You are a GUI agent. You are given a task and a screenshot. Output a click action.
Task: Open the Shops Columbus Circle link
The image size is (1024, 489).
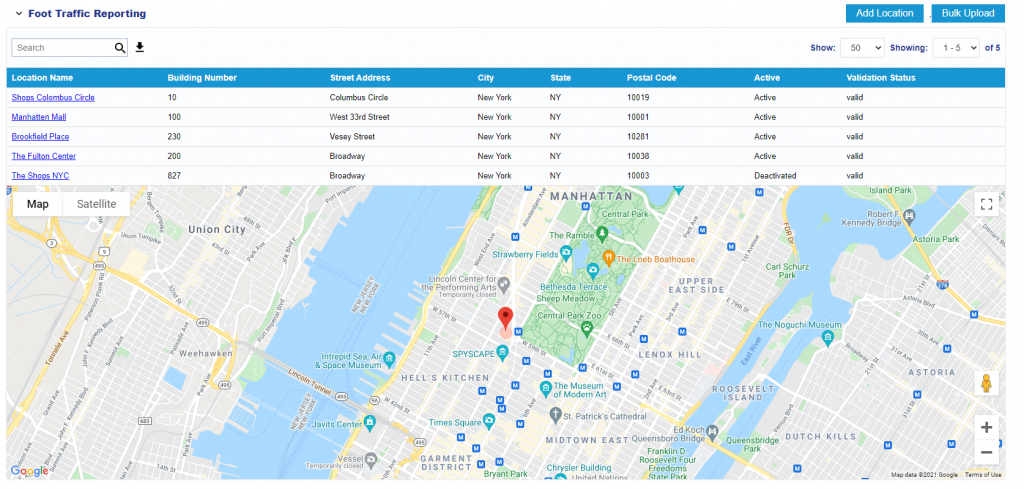pyautogui.click(x=53, y=97)
